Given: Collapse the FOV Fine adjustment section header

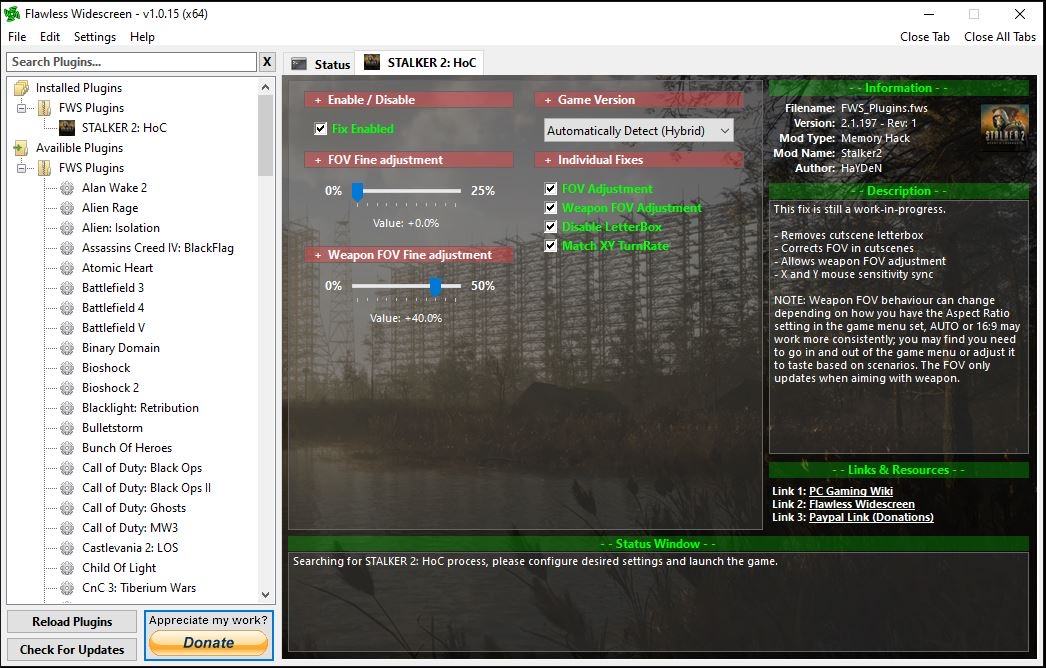Looking at the screenshot, I should pos(409,159).
